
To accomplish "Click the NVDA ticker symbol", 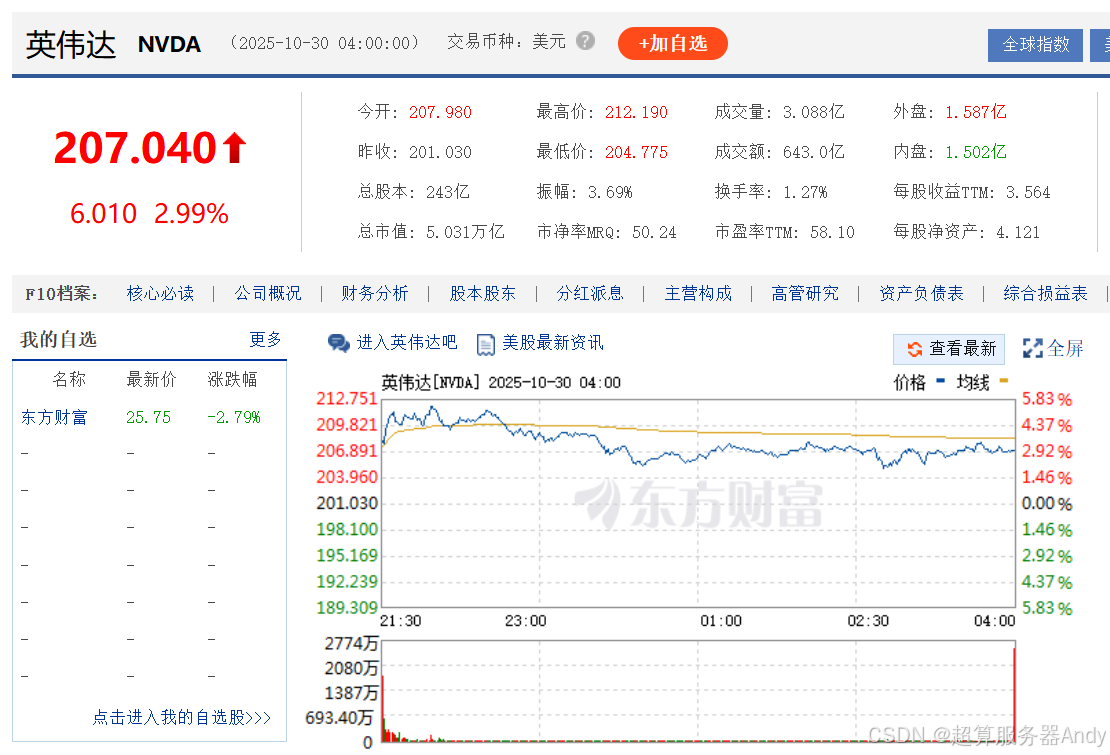I will (x=169, y=45).
